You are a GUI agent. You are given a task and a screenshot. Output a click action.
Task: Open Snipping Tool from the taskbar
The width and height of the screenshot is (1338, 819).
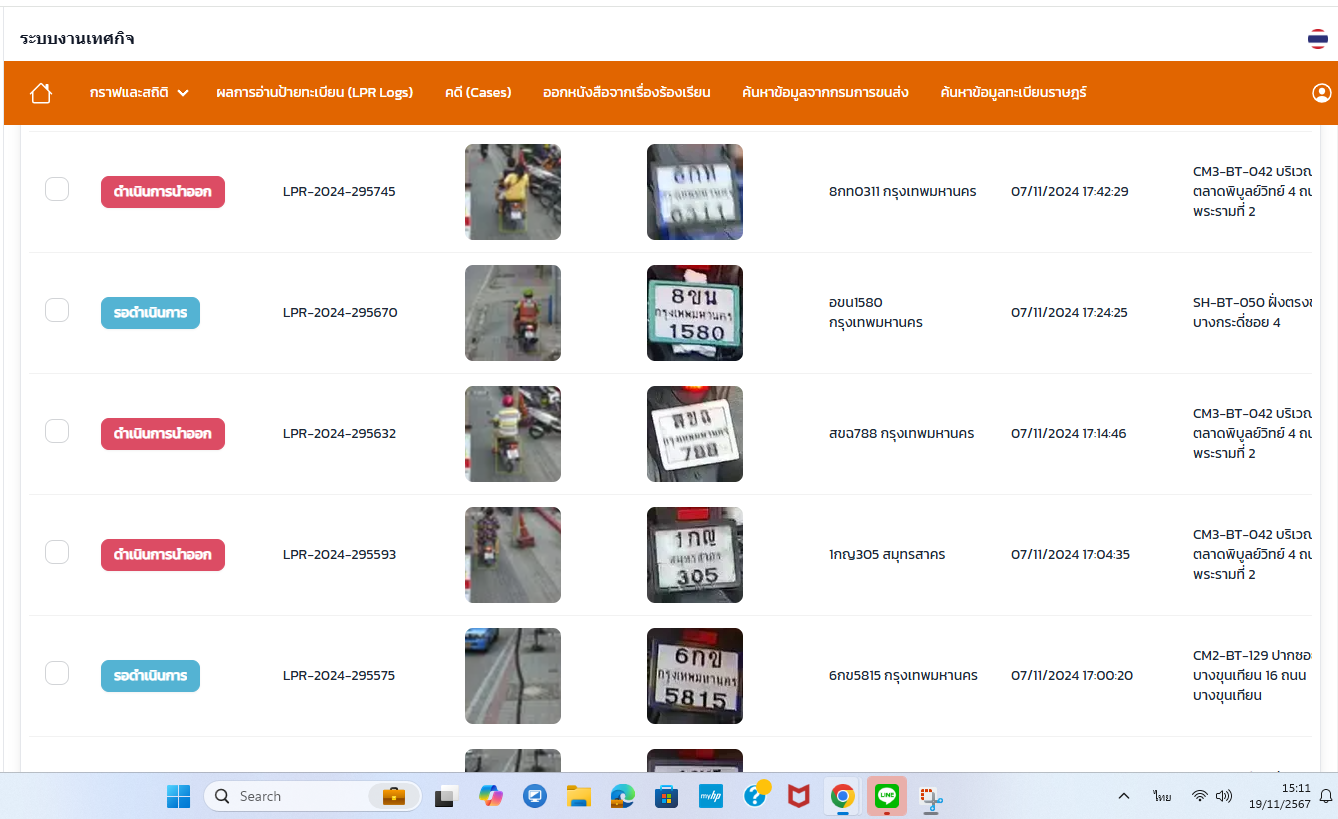tap(931, 796)
